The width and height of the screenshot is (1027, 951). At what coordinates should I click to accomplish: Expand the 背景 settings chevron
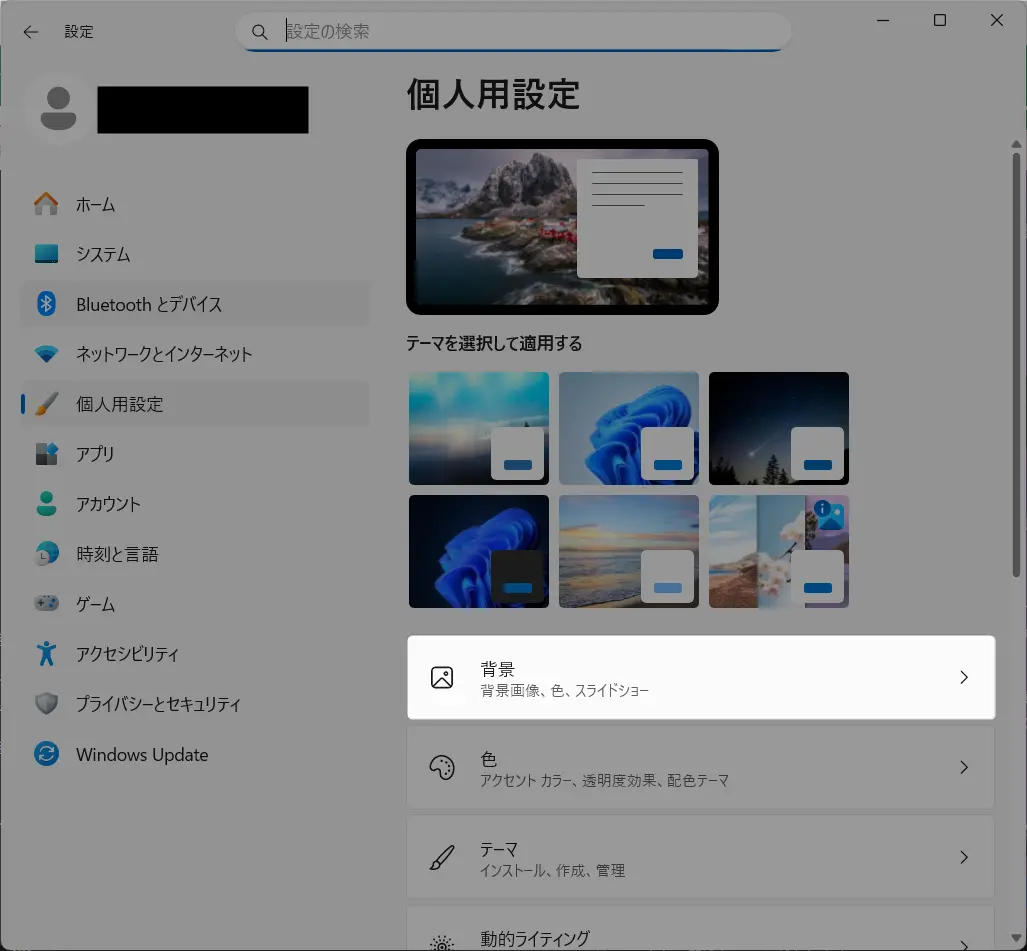[x=963, y=677]
